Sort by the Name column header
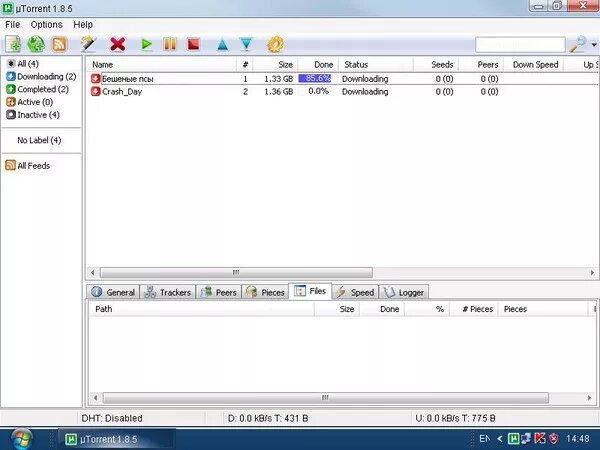Screen dimensions: 600x450 coord(161,65)
